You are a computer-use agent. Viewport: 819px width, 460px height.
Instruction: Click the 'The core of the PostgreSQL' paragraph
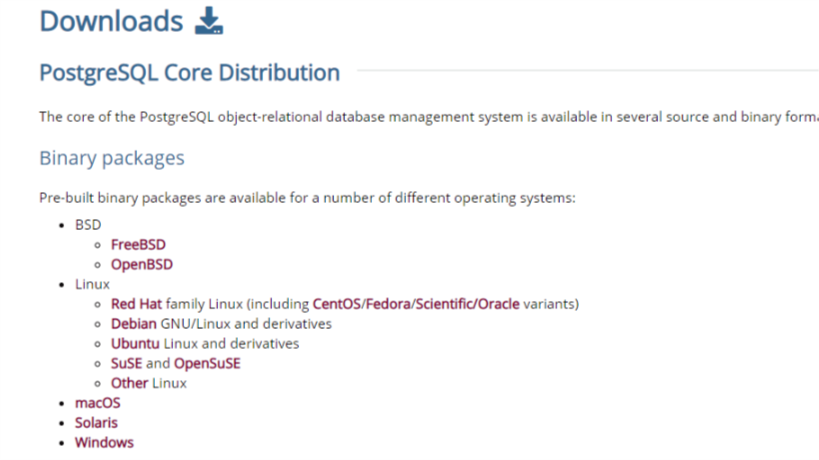click(x=429, y=117)
